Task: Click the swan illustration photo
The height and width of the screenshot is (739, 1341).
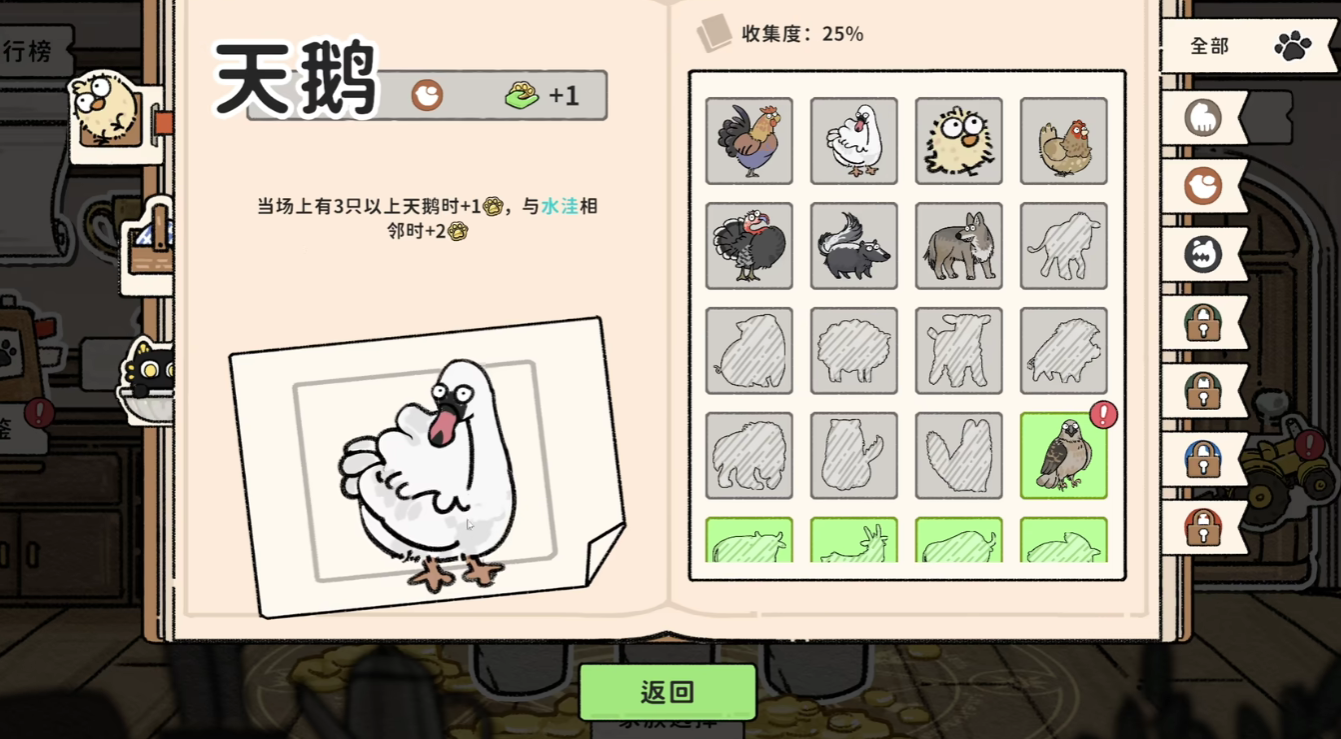Action: pos(427,468)
